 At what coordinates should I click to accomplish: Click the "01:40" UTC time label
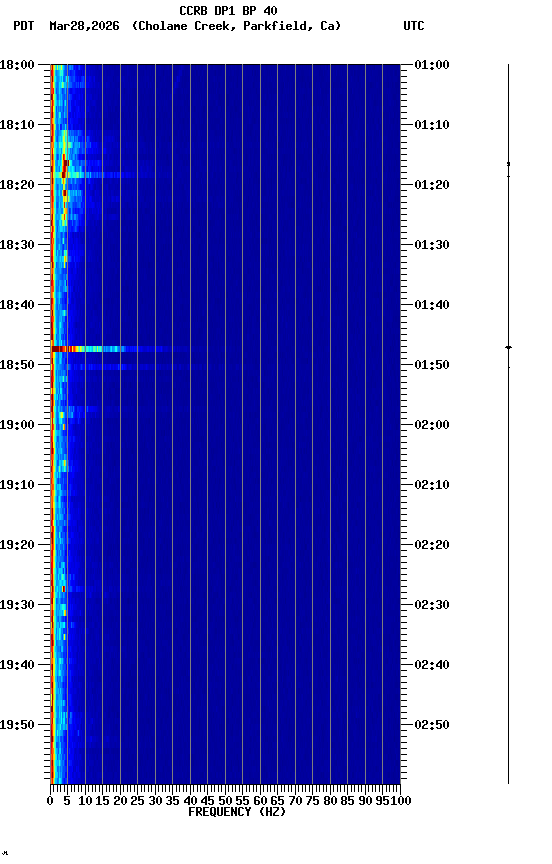[x=432, y=305]
